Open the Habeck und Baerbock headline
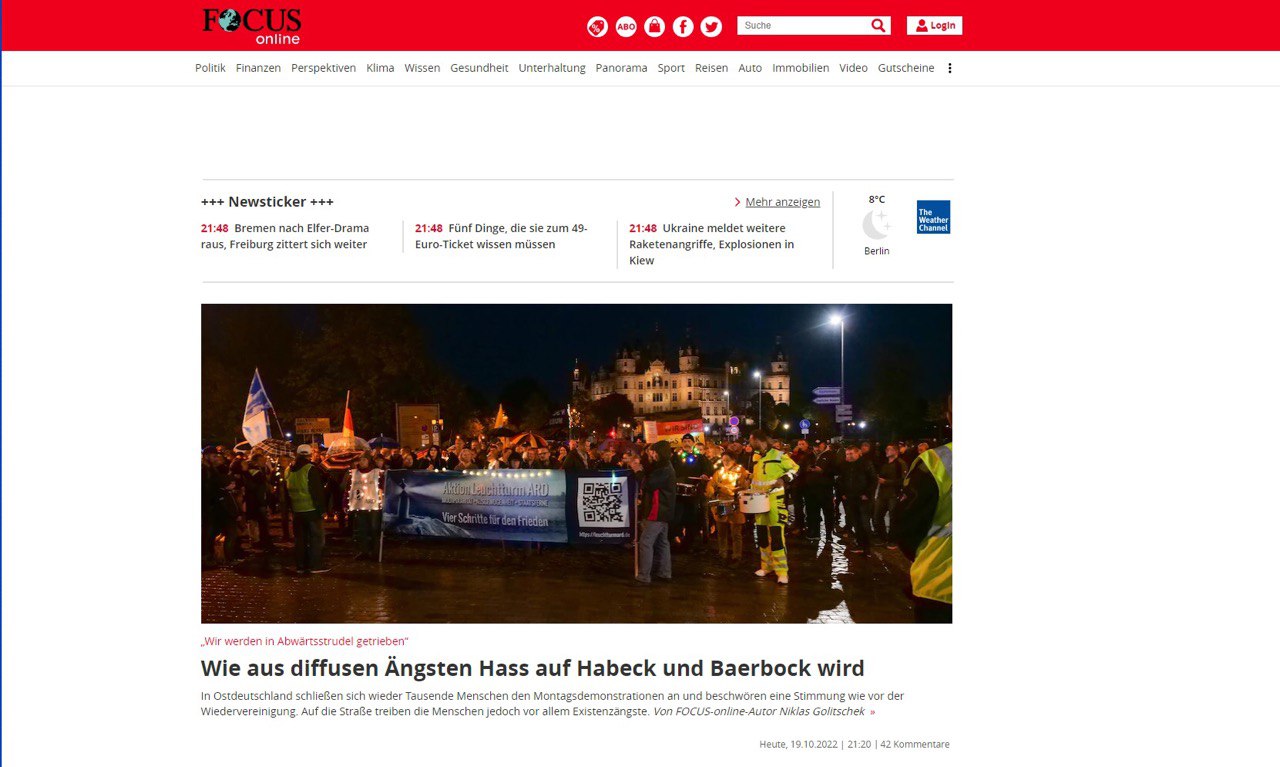 click(x=532, y=668)
